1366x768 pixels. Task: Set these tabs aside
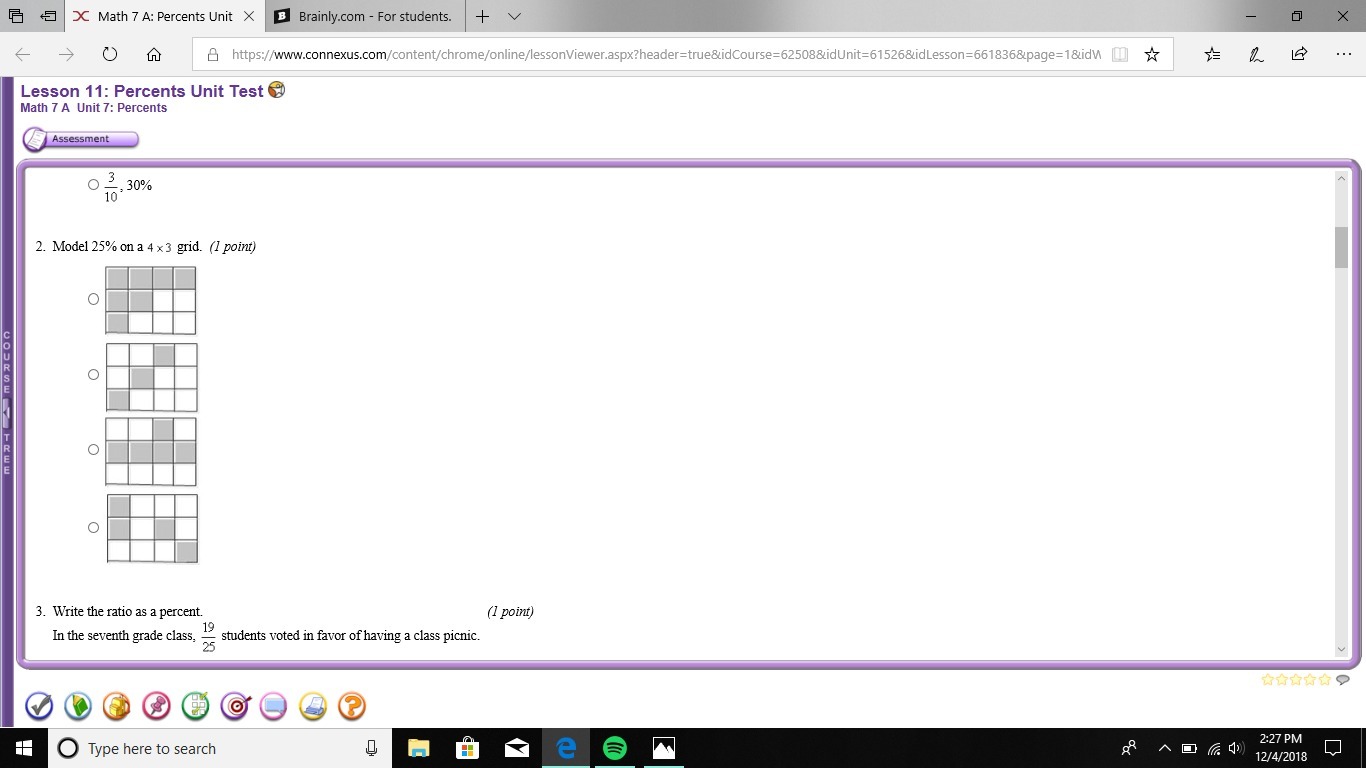pyautogui.click(x=48, y=16)
